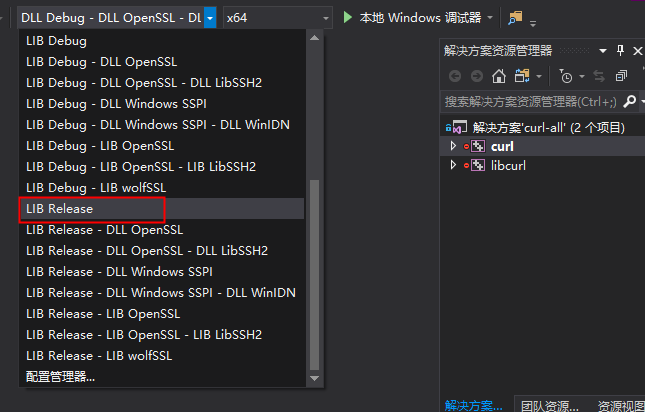Select LIB Debug - DLL OpenSSL
This screenshot has height=412, width=645.
coord(162,62)
